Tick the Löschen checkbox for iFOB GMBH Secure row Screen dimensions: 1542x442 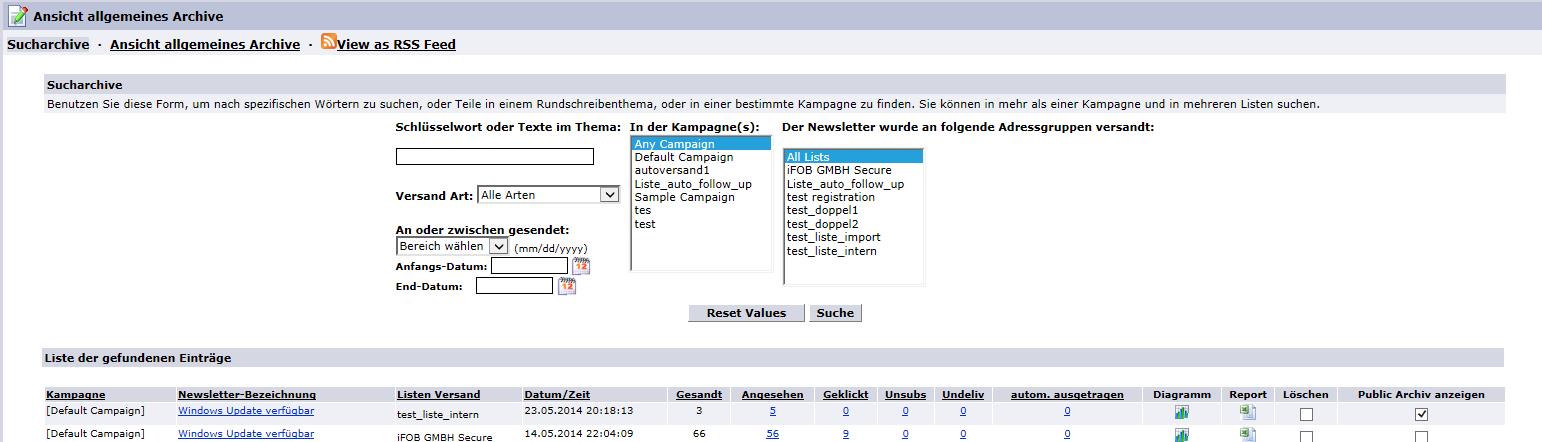point(1306,437)
